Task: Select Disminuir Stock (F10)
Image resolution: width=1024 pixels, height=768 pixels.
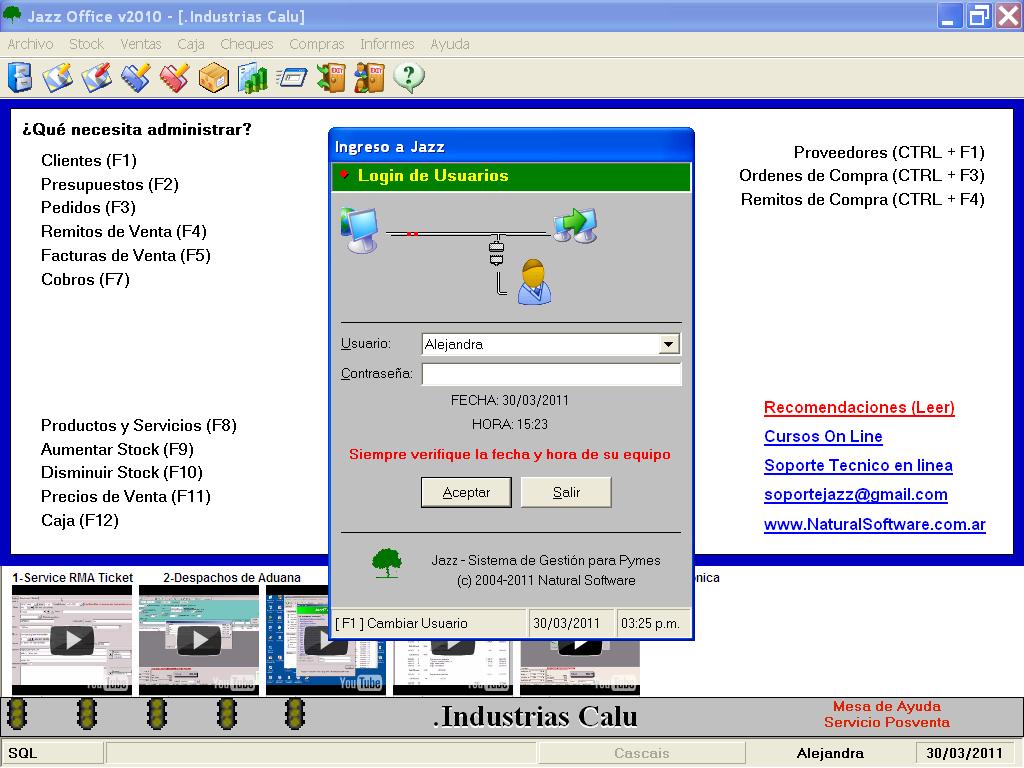Action: [x=121, y=472]
